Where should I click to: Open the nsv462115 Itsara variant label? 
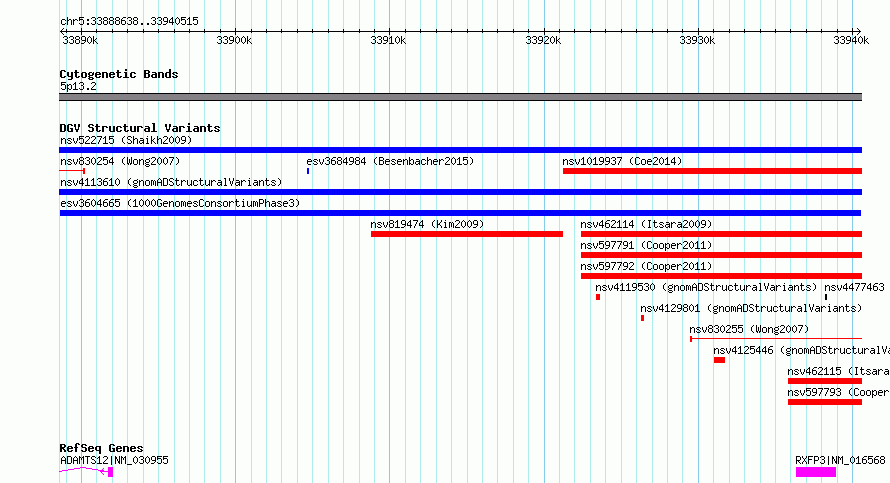pos(838,371)
